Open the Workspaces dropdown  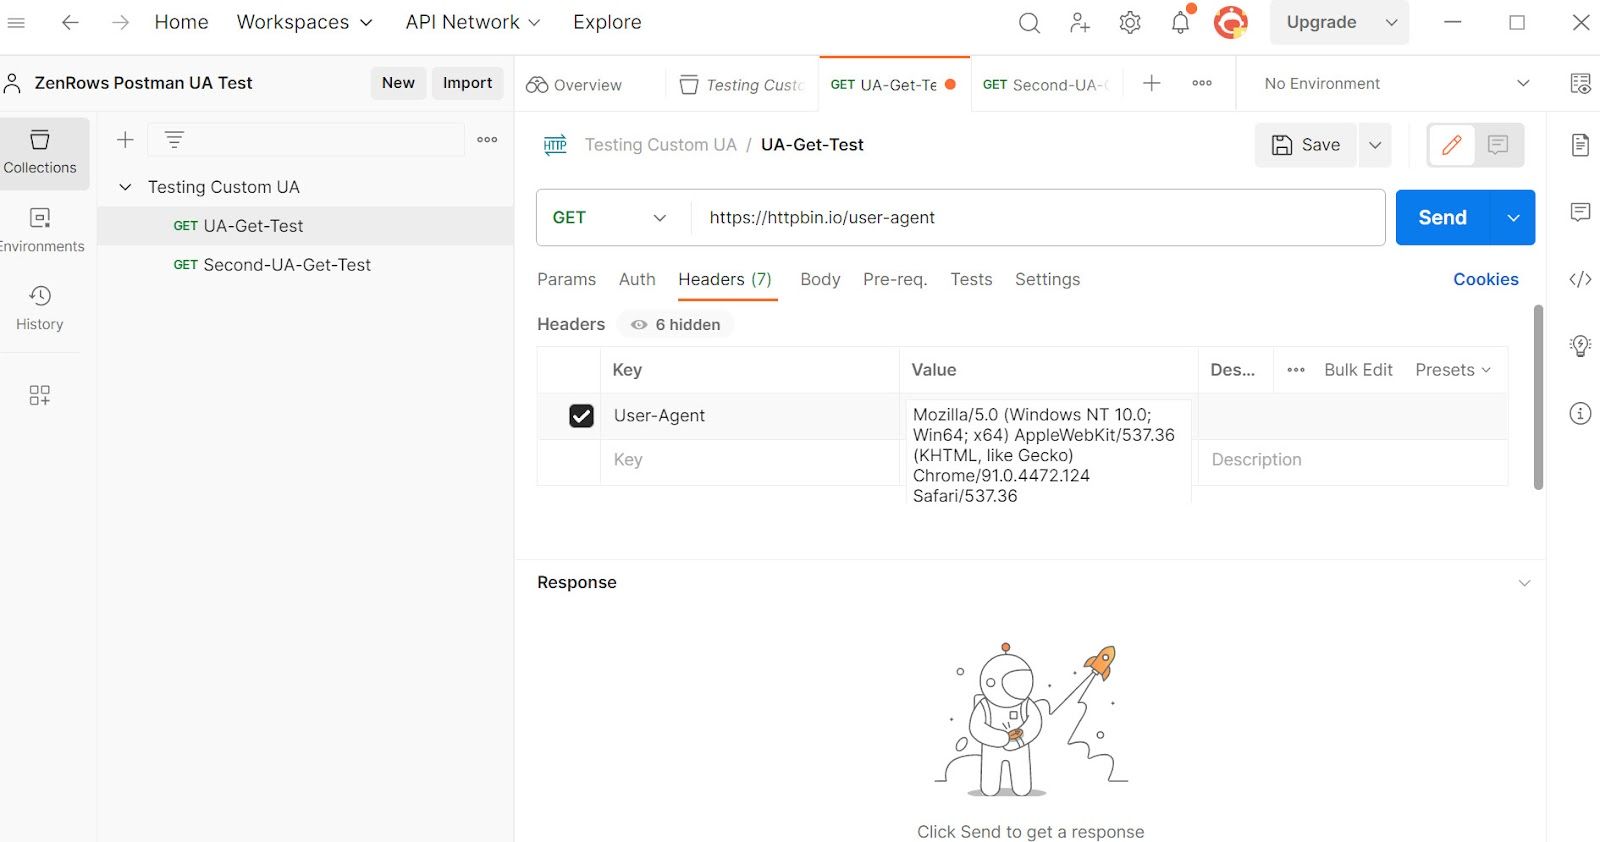click(304, 22)
